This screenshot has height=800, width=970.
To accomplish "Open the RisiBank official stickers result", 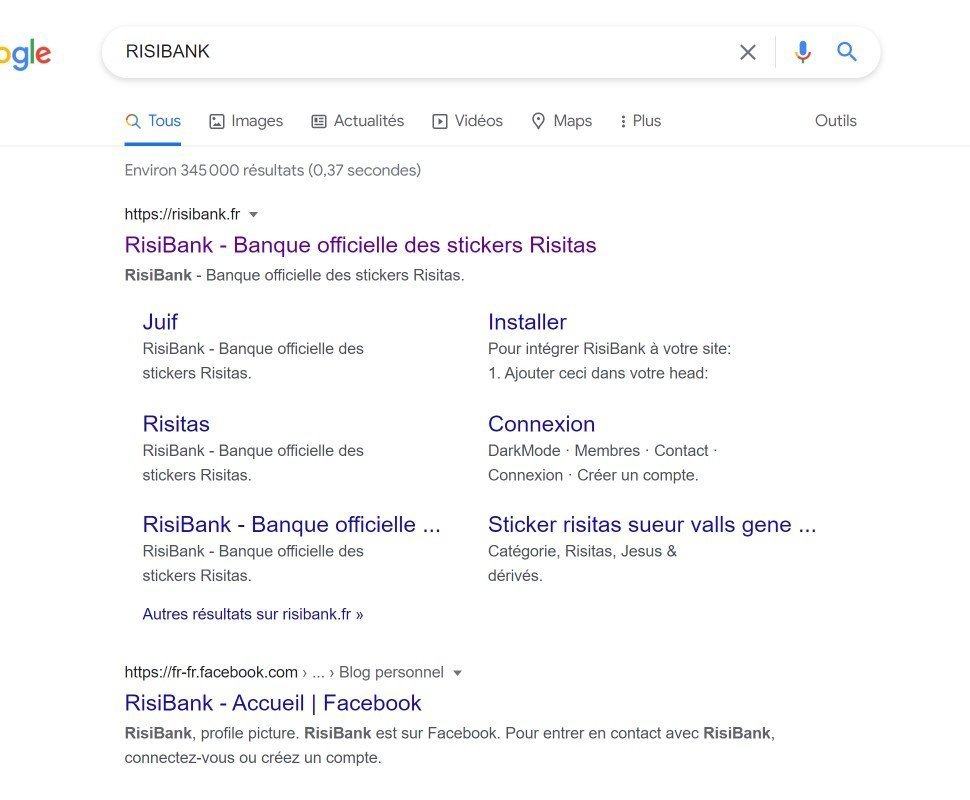I will coord(360,245).
